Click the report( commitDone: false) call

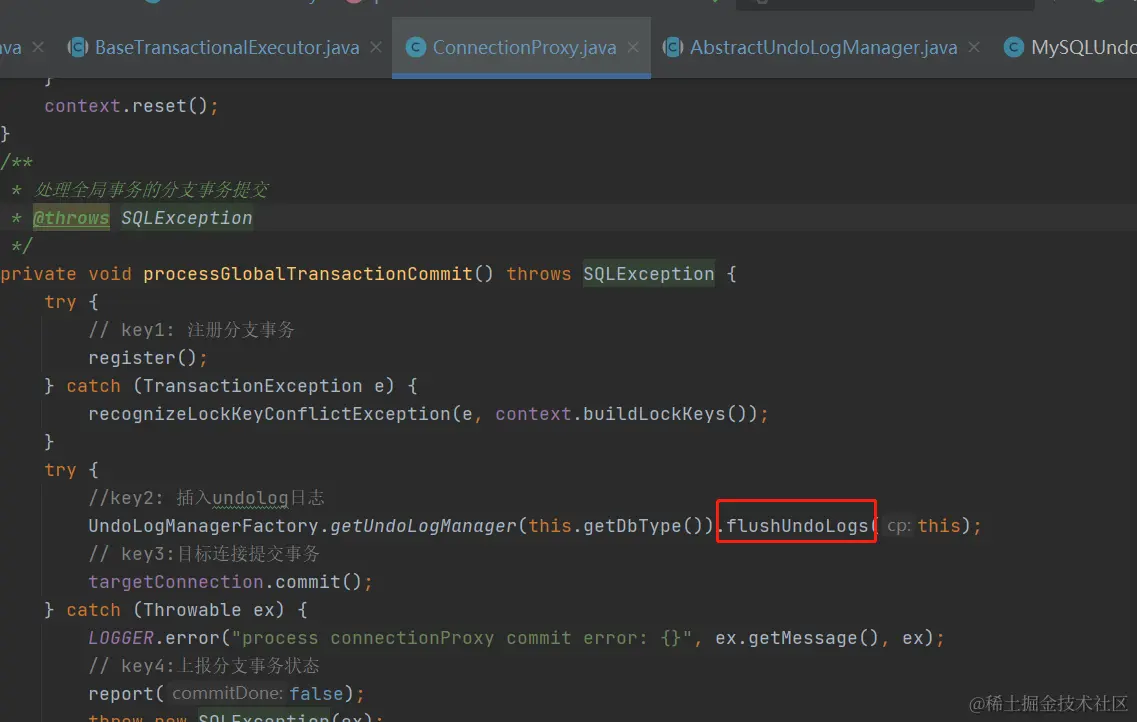(x=226, y=694)
